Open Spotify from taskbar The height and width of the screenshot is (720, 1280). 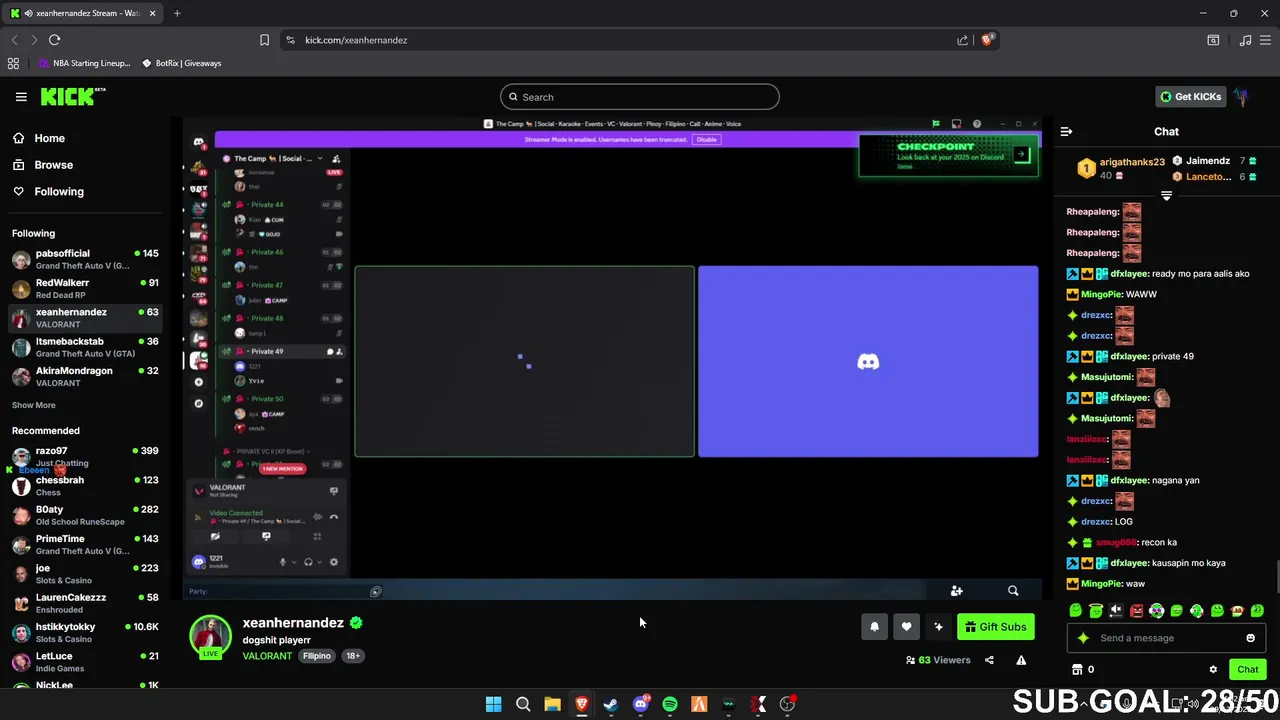coord(670,704)
